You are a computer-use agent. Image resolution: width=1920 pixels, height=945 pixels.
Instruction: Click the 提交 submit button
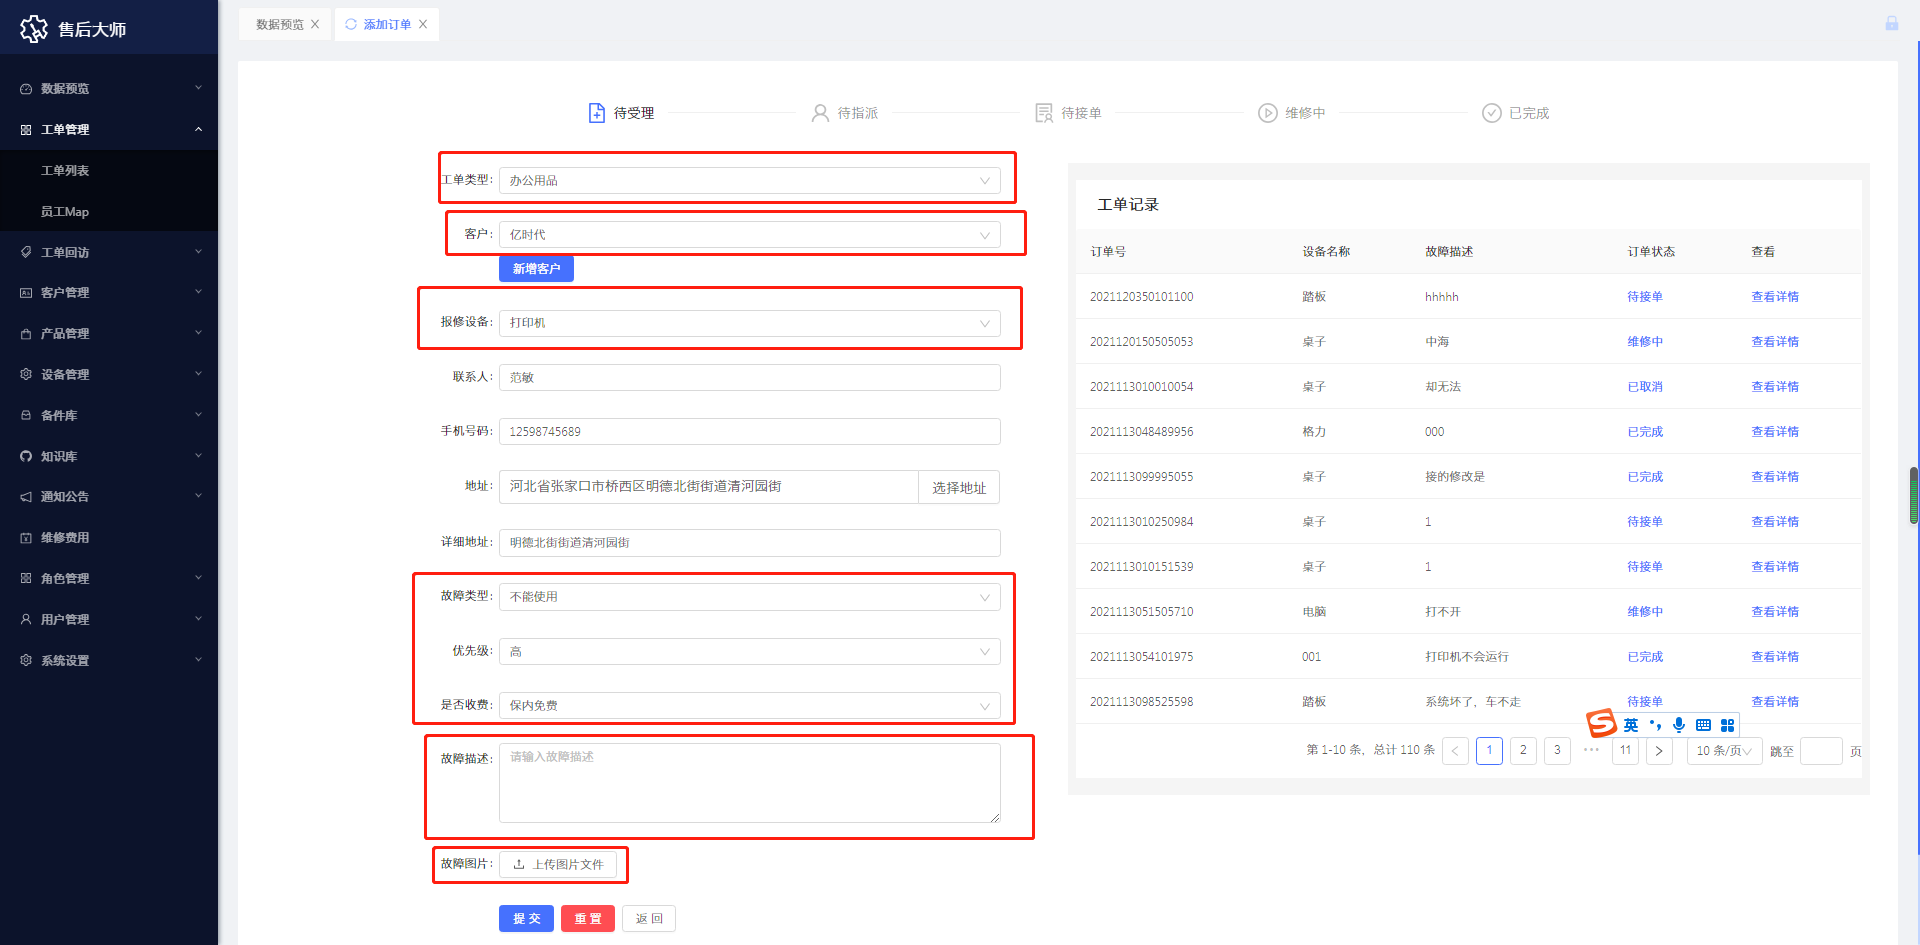[x=526, y=919]
